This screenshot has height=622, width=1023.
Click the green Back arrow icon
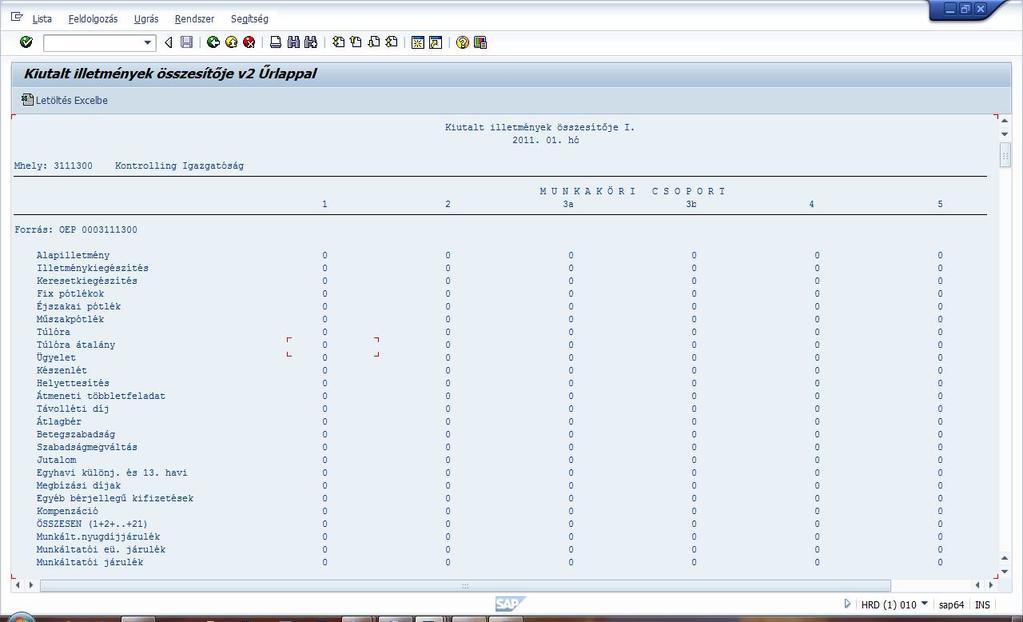213,42
